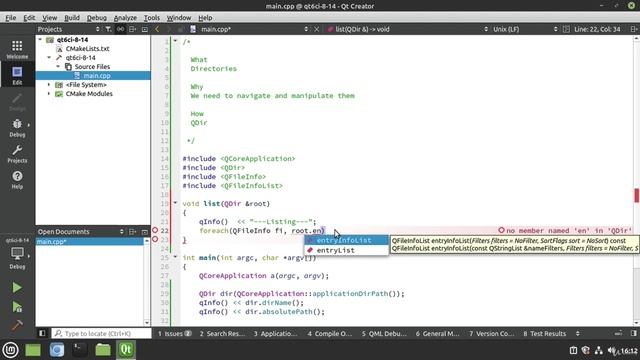Viewport: 640px width, 360px height.
Task: Click the locator search field
Action: (101, 333)
